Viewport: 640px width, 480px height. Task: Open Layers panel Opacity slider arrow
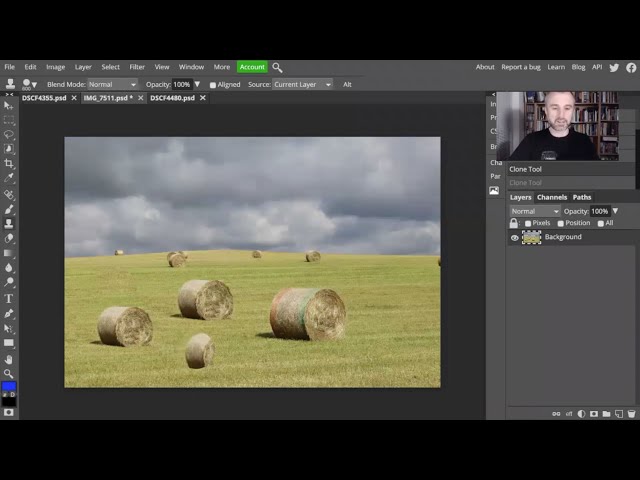pyautogui.click(x=615, y=211)
